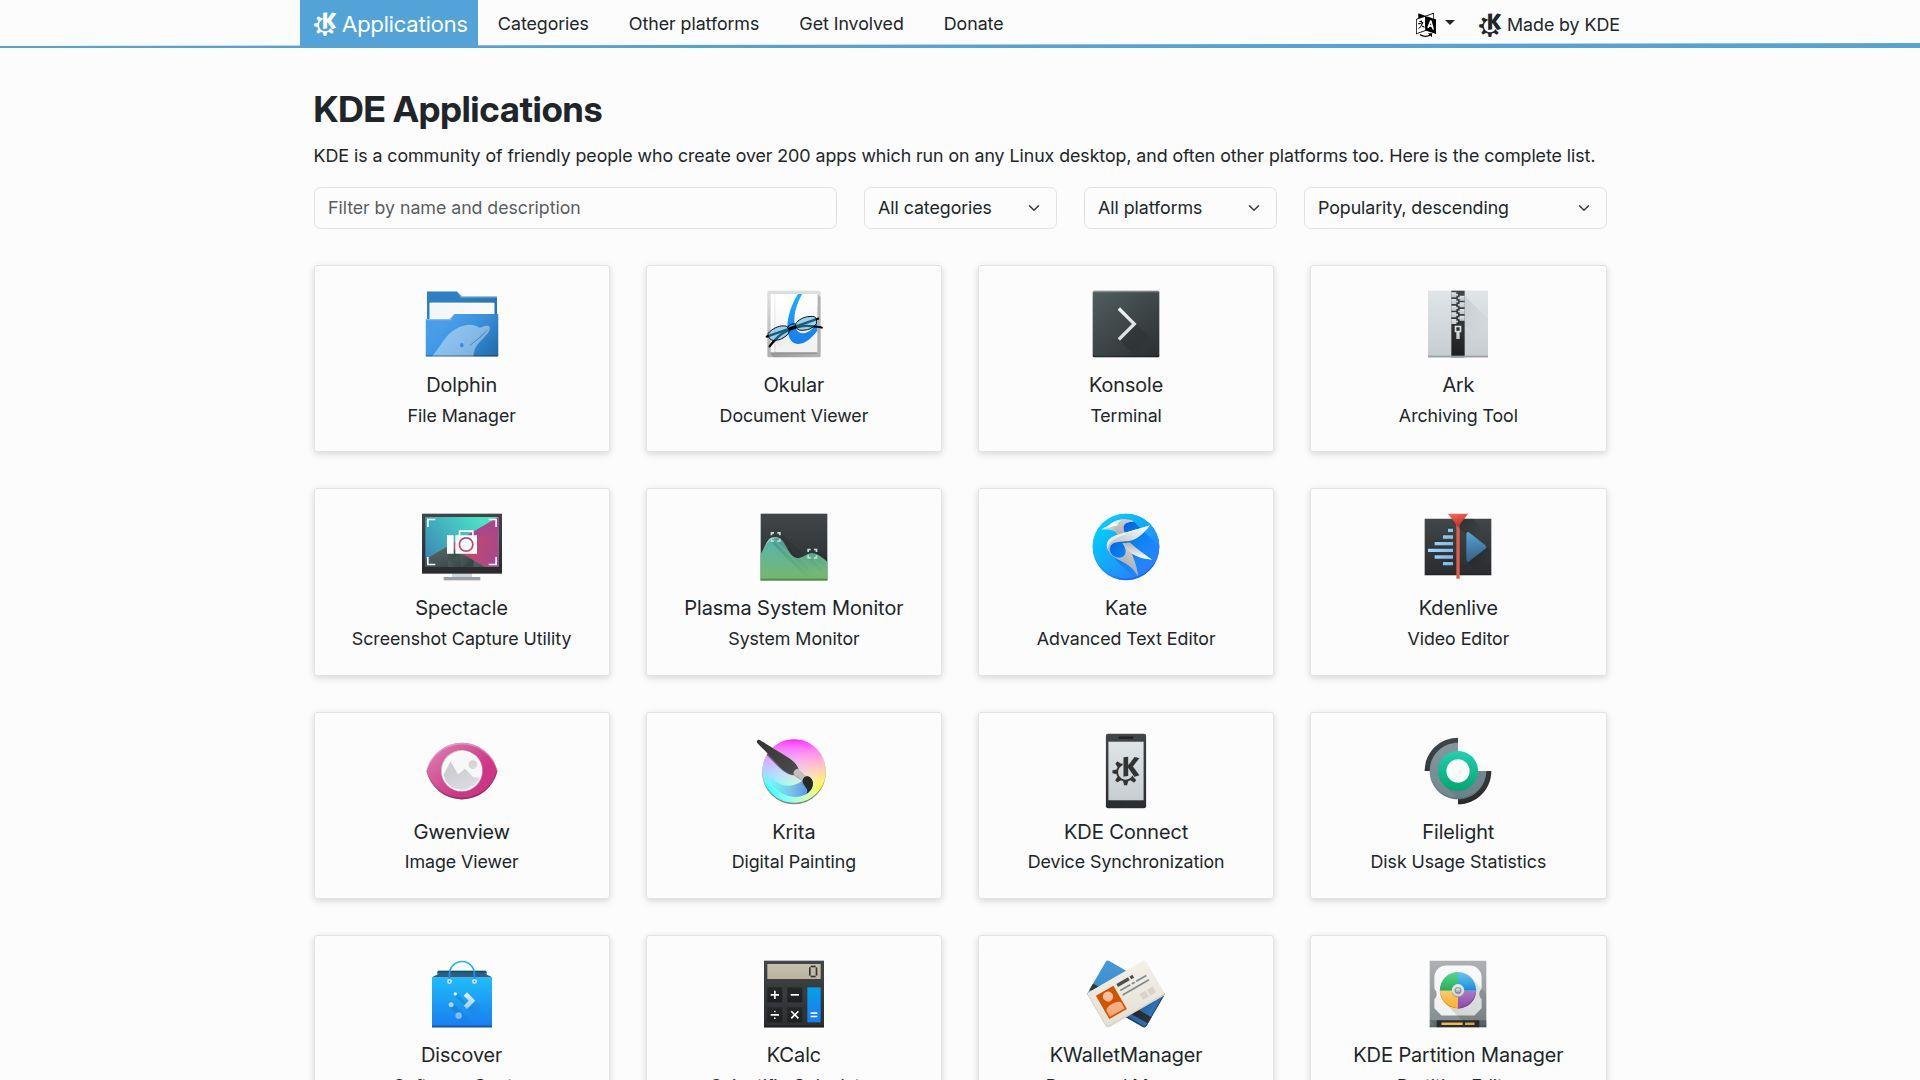Open the Gwenview image viewer icon

point(461,771)
